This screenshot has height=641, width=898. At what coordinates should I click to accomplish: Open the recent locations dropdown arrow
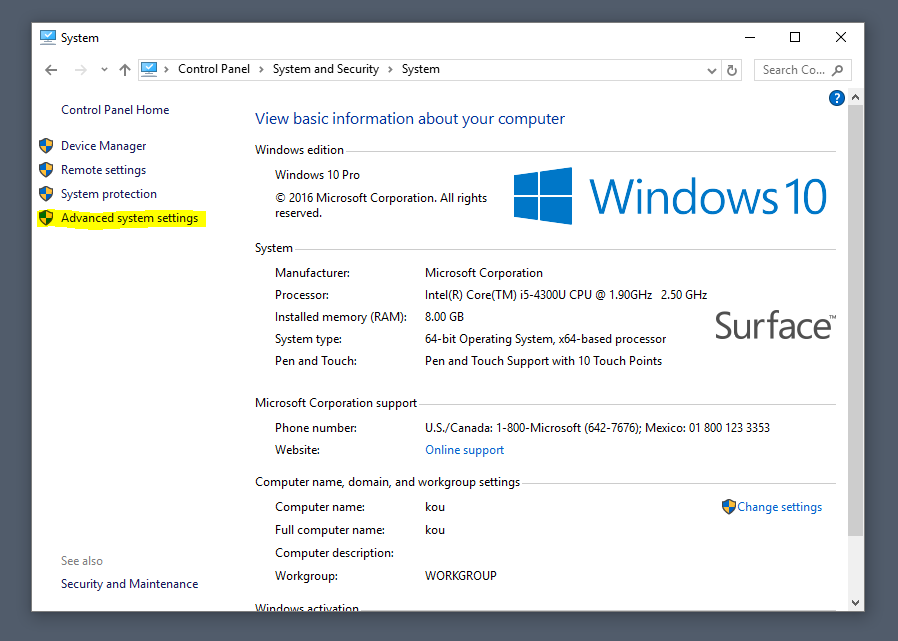(x=104, y=70)
